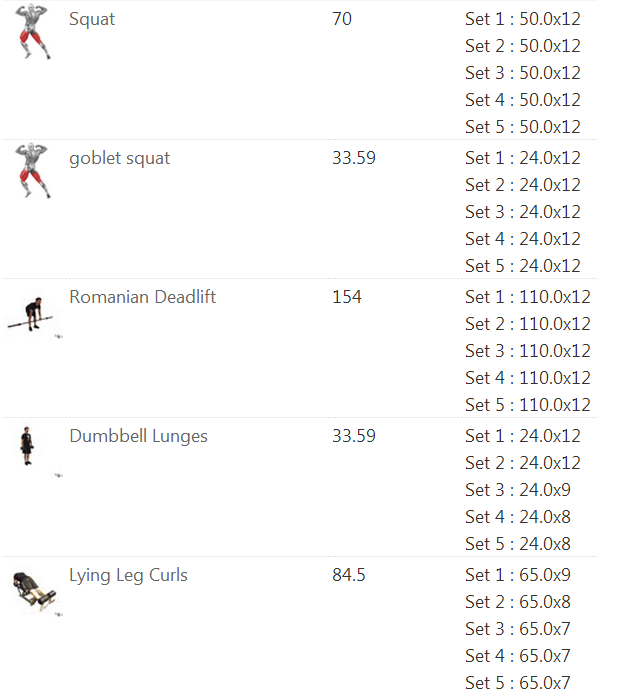Select Lying Leg Curls Set 1 : 65.0x9
The width and height of the screenshot is (630, 695).
pyautogui.click(x=518, y=575)
